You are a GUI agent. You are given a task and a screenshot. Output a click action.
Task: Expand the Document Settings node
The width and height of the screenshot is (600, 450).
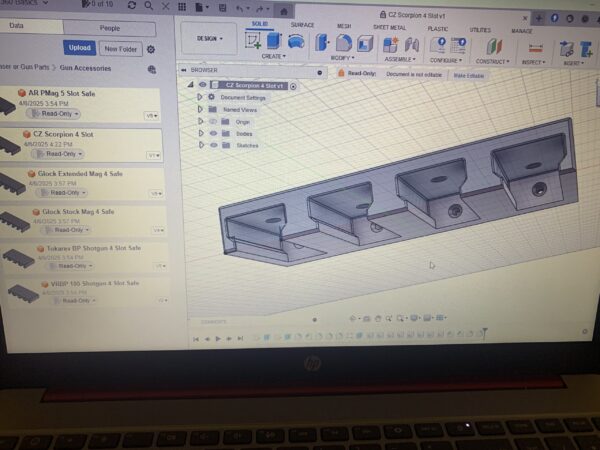pyautogui.click(x=200, y=97)
